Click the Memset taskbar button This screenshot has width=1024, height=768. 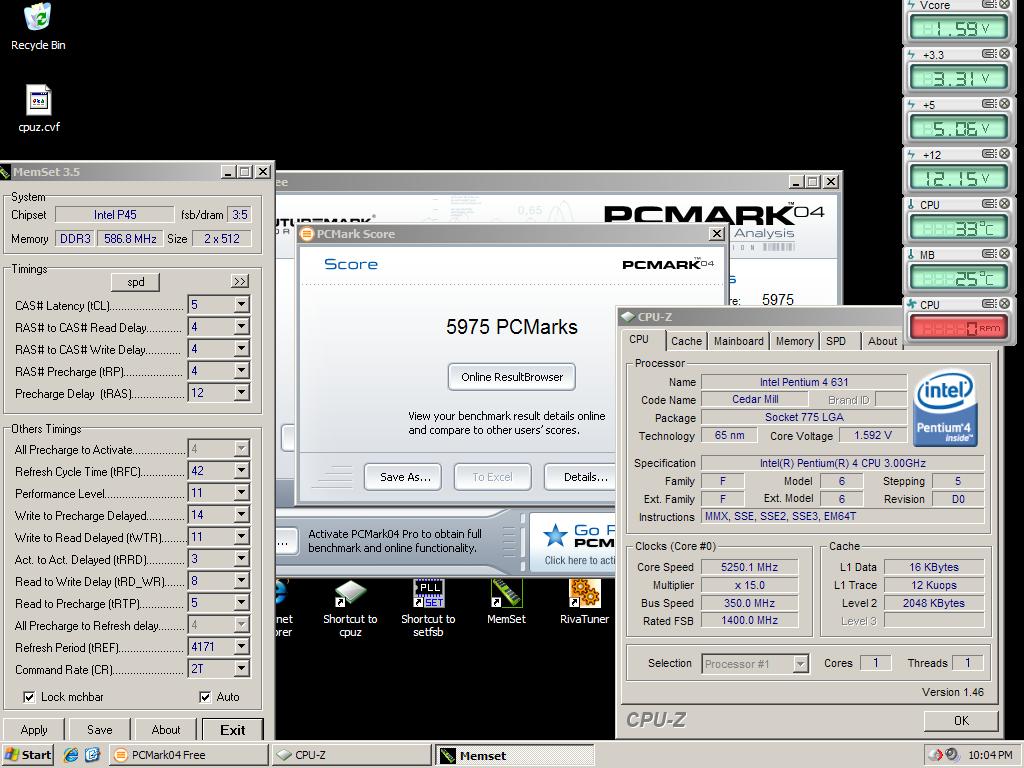point(515,756)
